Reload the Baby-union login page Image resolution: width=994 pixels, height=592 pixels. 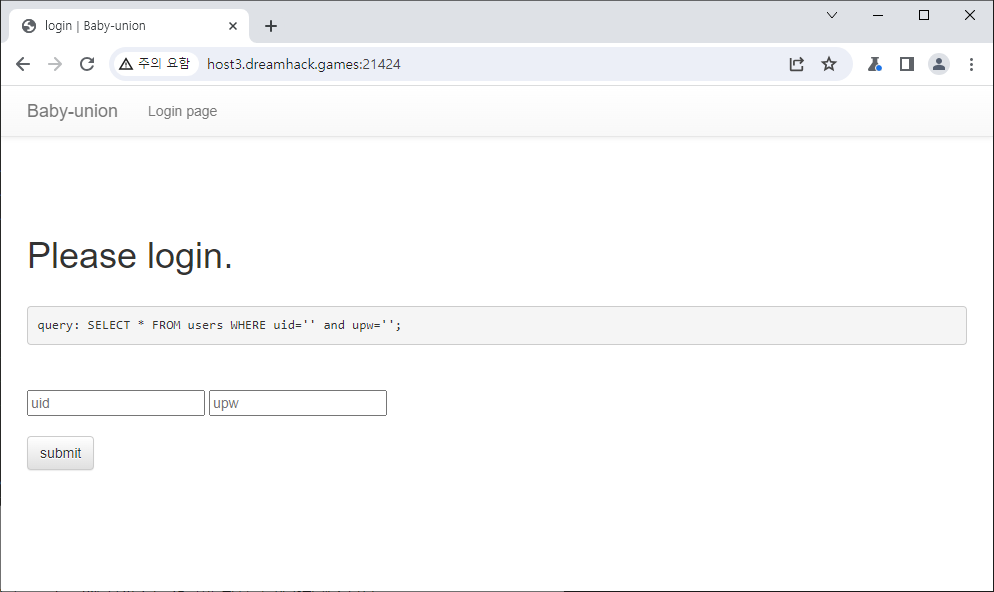(x=87, y=64)
